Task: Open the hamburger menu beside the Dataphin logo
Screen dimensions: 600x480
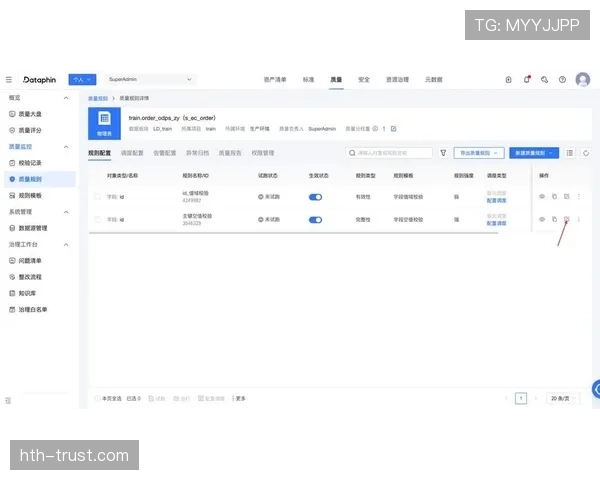Action: point(9,80)
